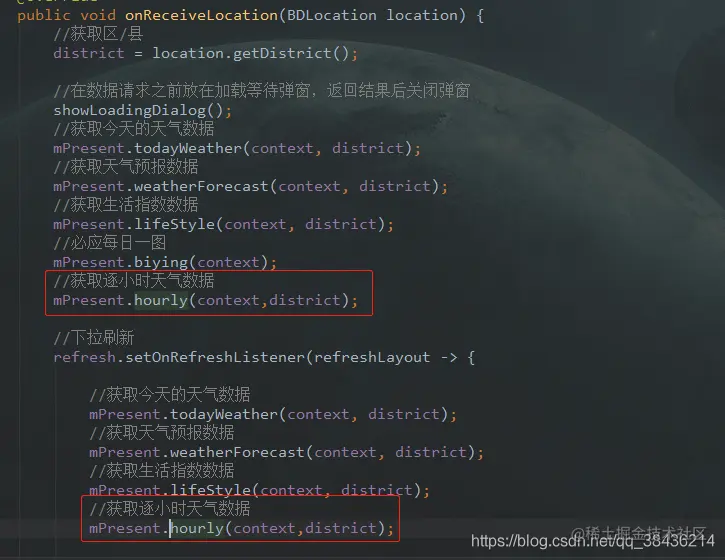Click the //获取区/县 comment line
This screenshot has width=725, height=560.
click(98, 34)
